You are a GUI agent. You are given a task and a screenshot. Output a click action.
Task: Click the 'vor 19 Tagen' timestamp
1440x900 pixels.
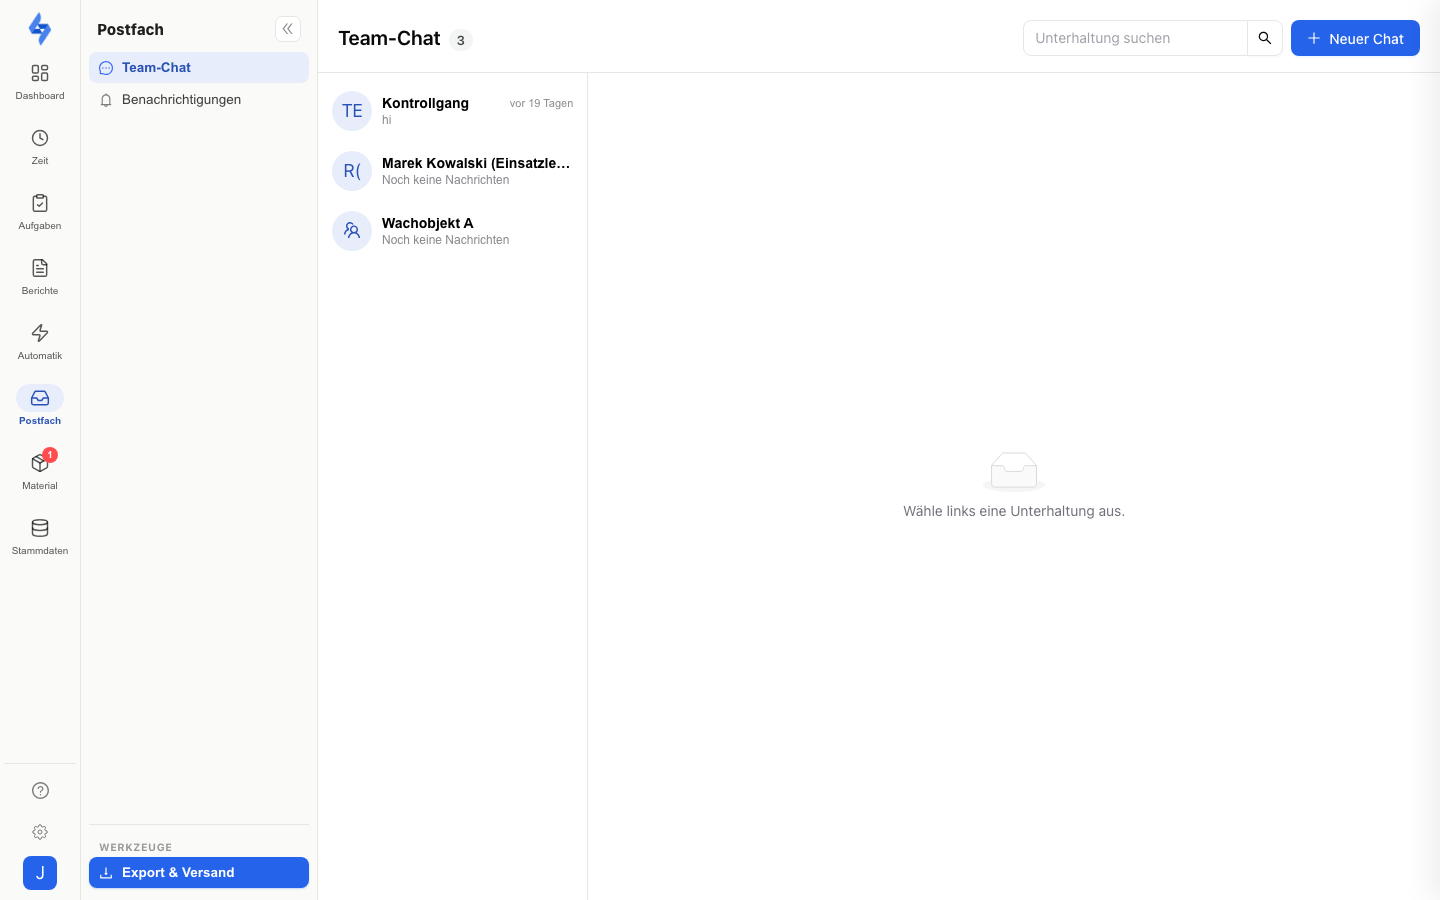click(541, 103)
